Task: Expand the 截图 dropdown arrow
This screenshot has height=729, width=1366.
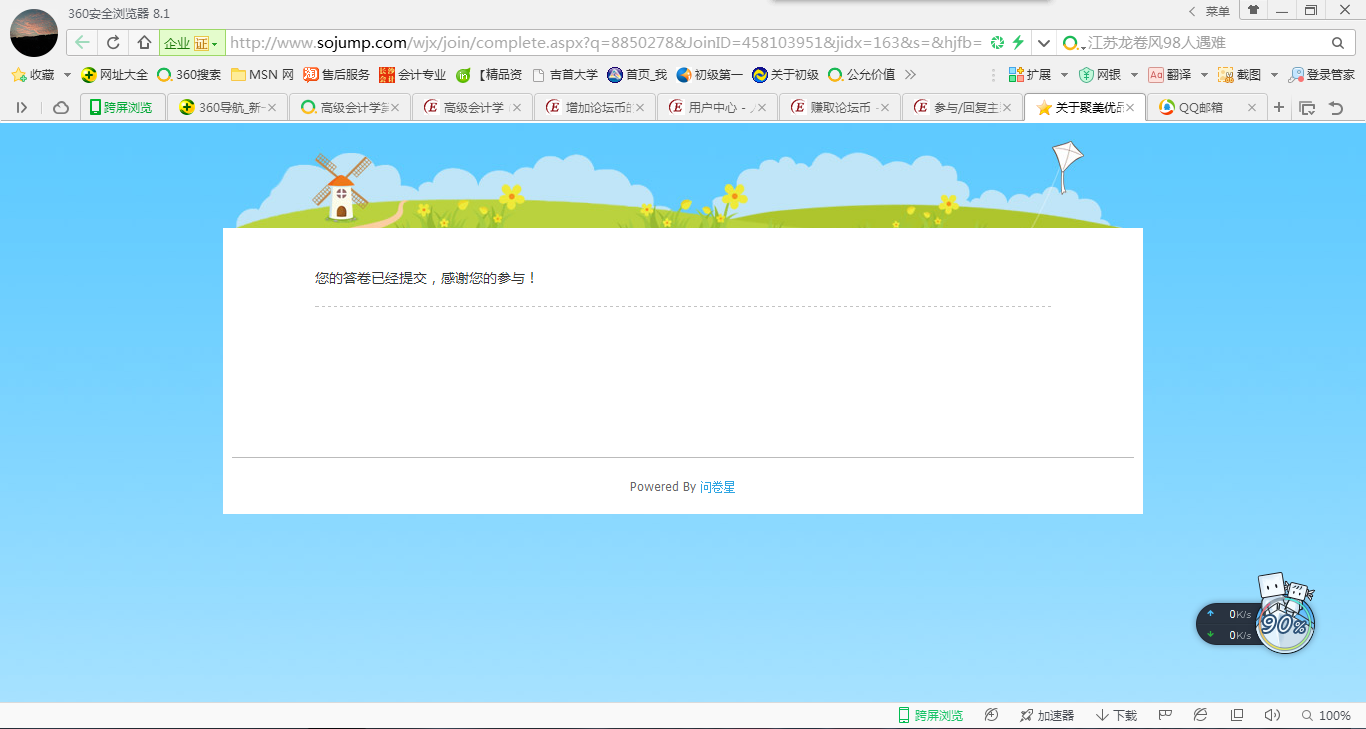Action: click(1274, 75)
